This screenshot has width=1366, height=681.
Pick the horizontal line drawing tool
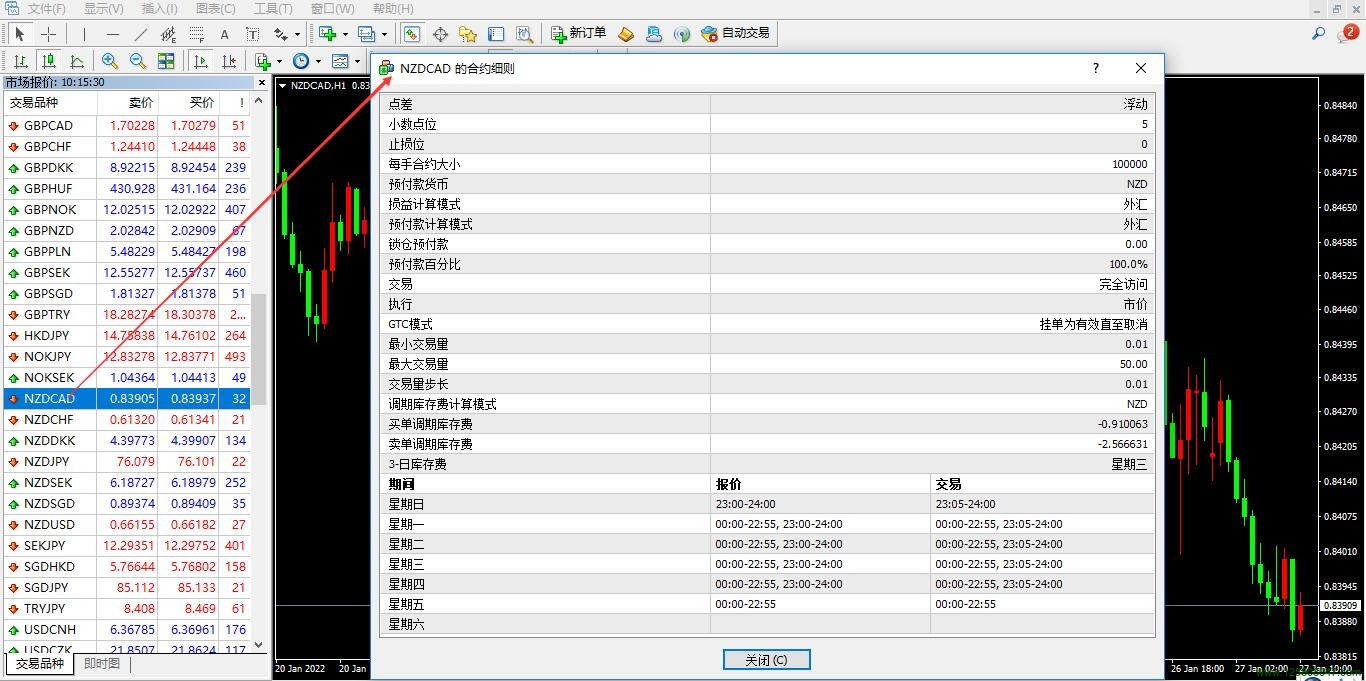[x=112, y=34]
